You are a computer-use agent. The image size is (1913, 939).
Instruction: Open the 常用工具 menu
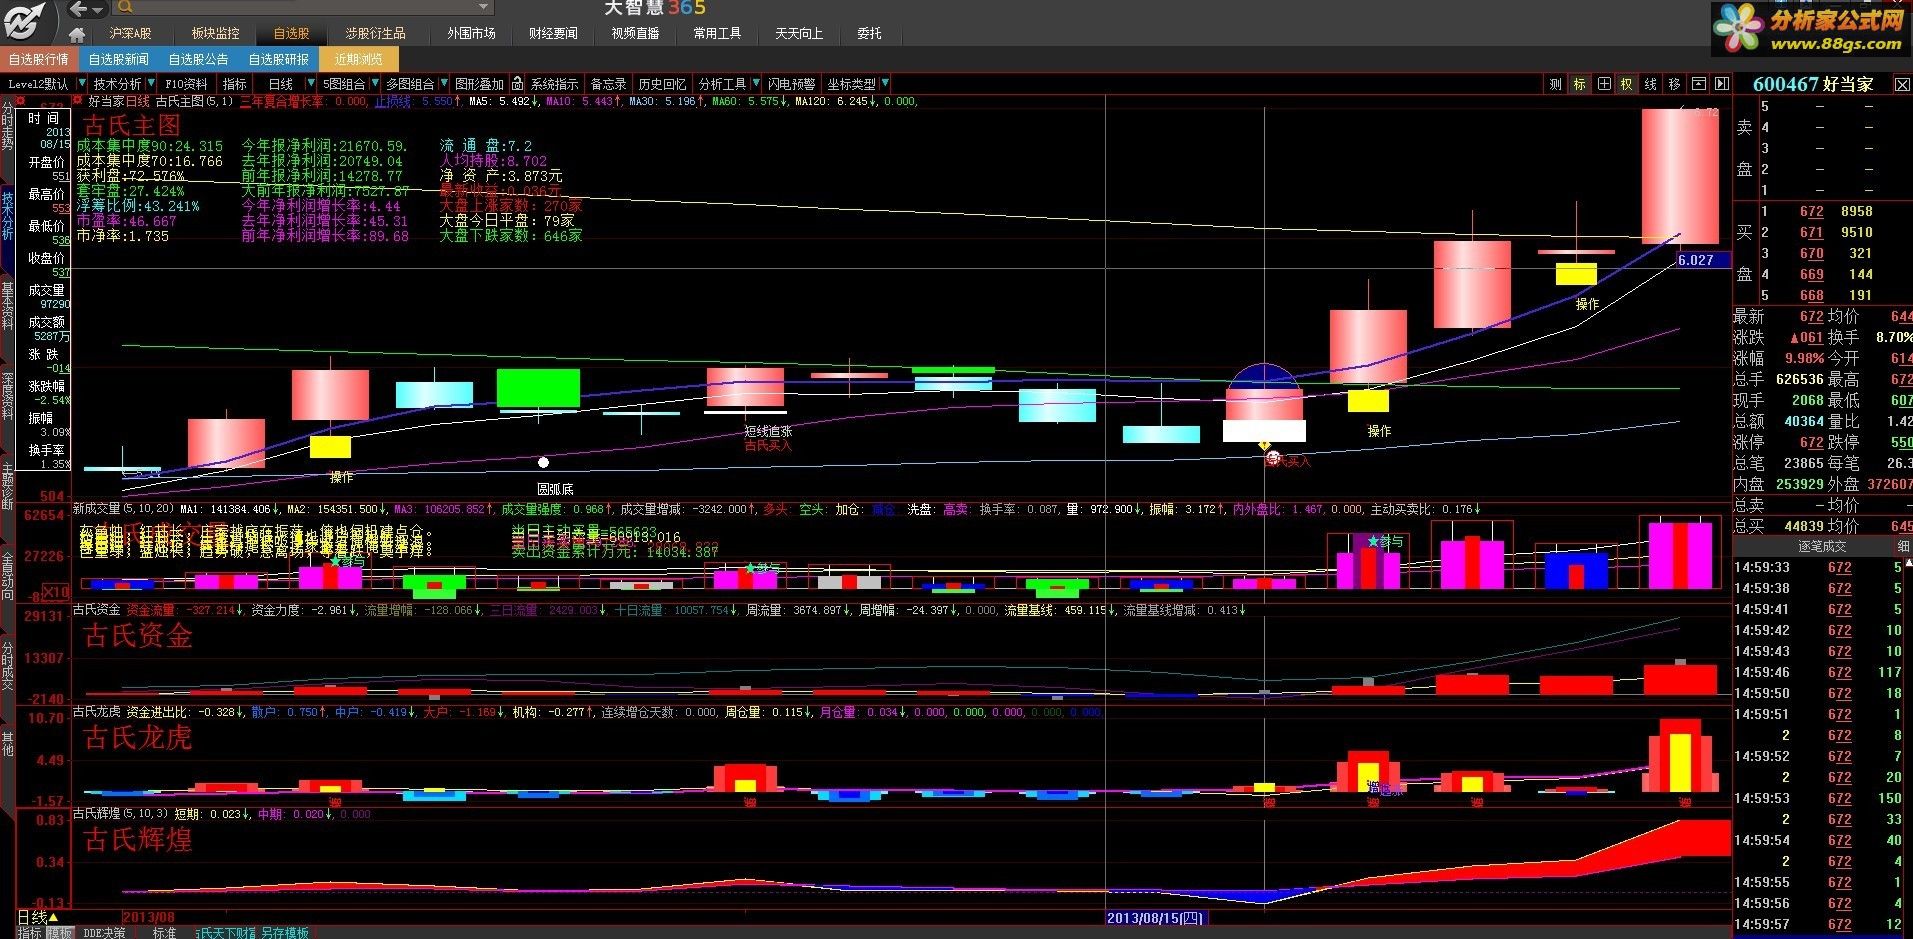tap(717, 34)
